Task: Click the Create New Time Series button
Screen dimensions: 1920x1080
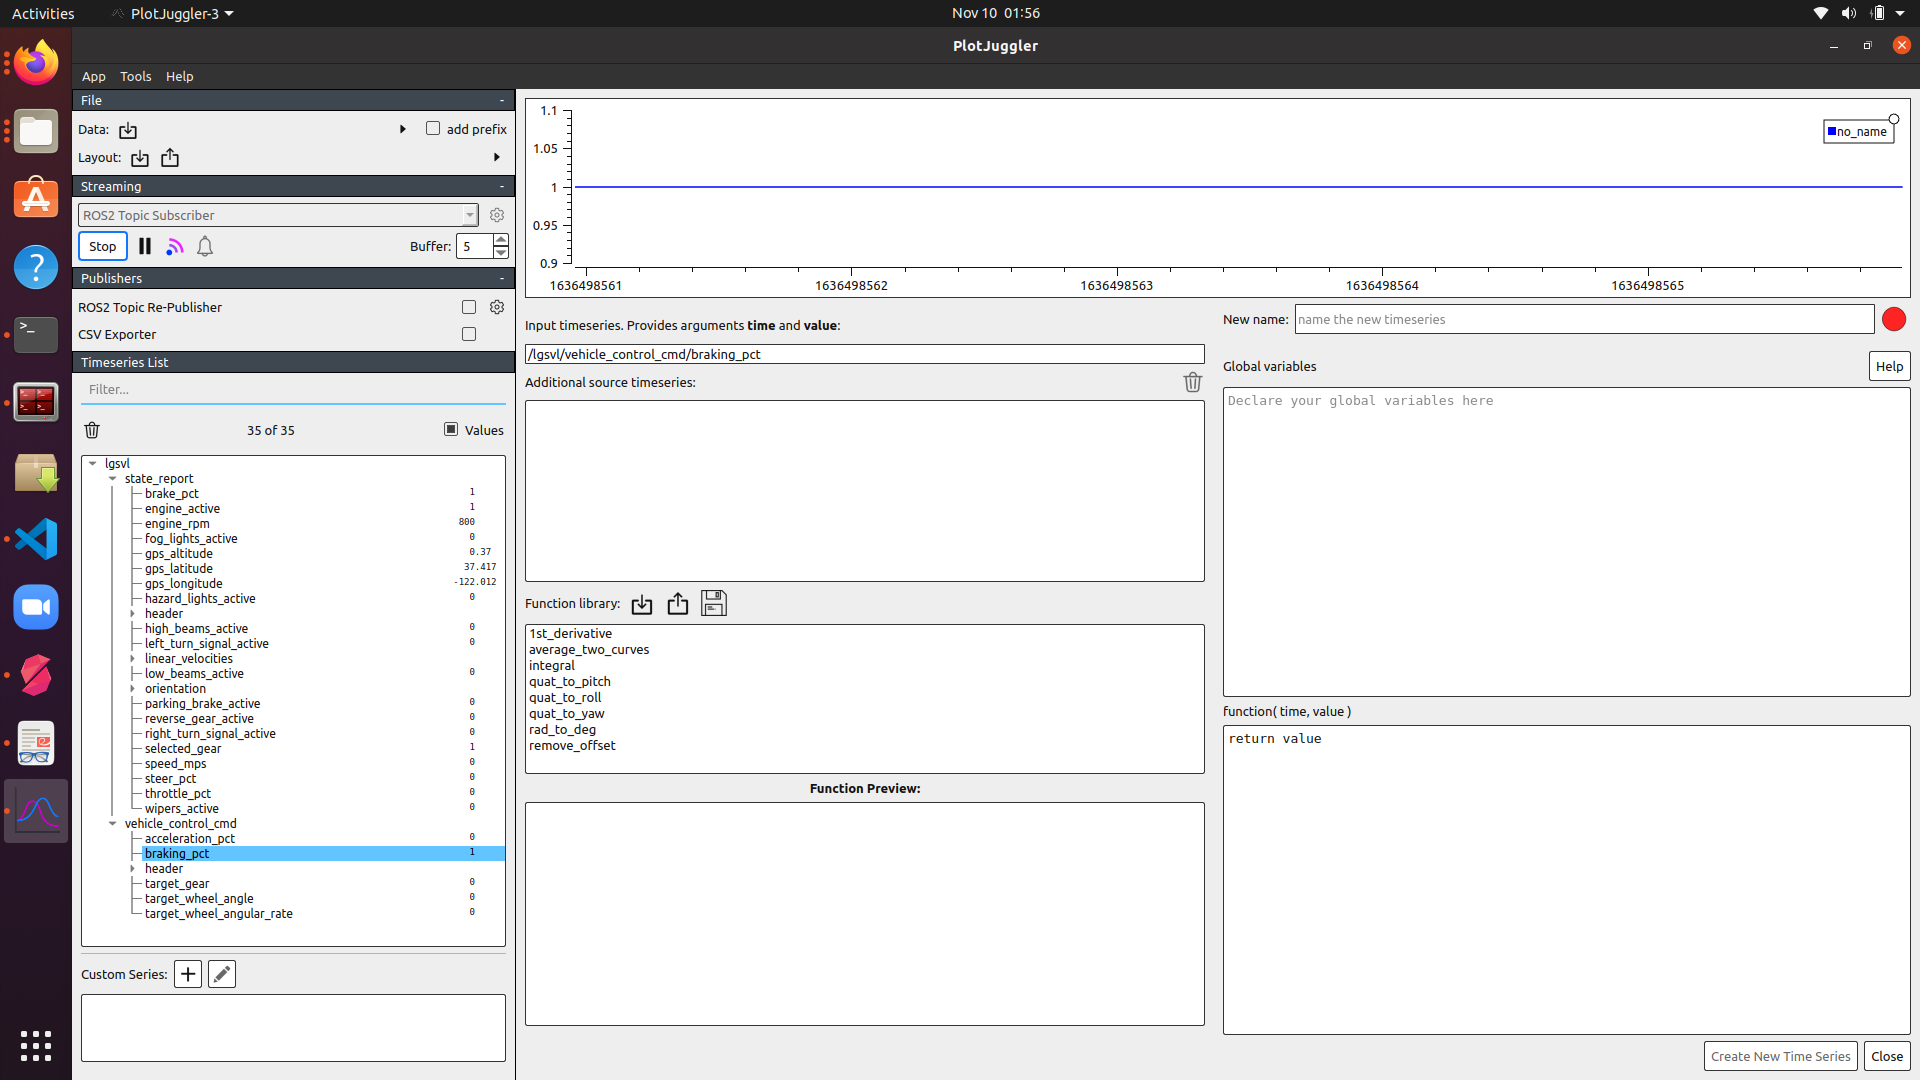Action: tap(1780, 1056)
